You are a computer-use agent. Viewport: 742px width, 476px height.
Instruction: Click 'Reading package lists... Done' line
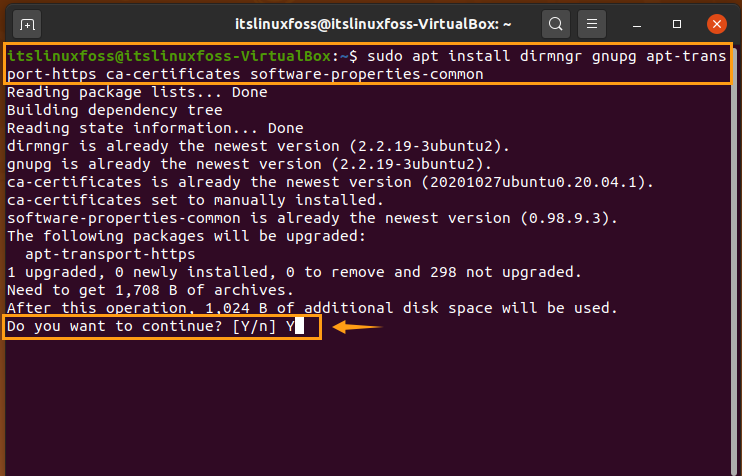(137, 92)
